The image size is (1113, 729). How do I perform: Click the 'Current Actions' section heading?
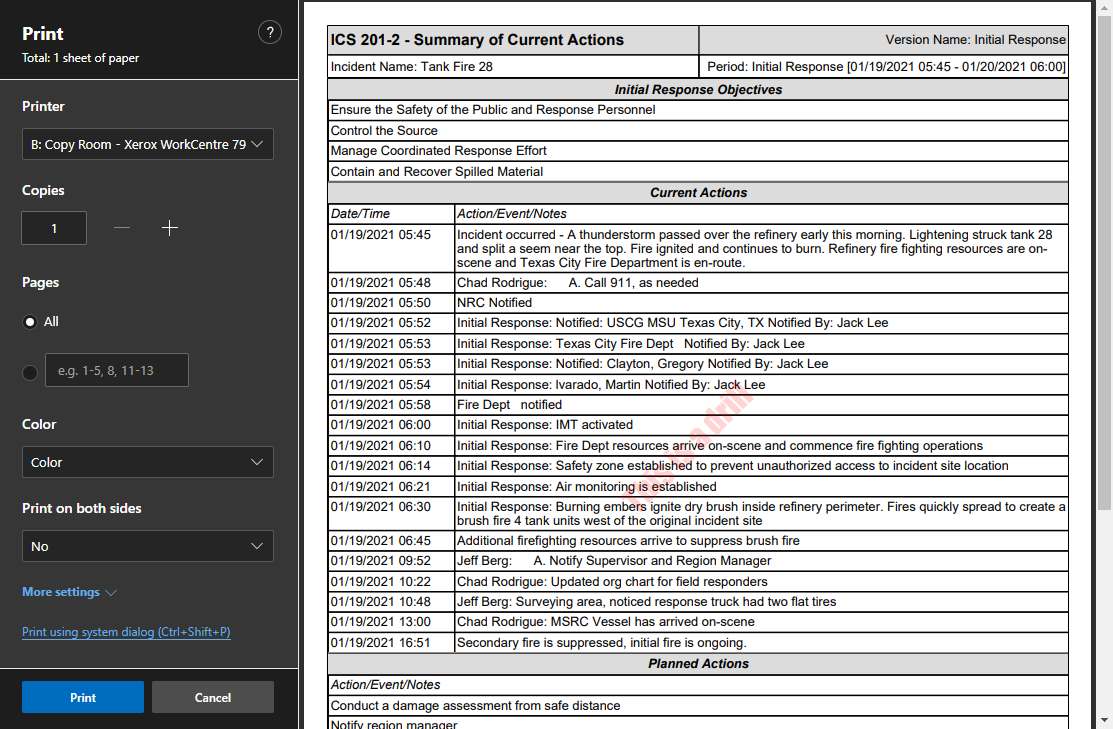tap(698, 192)
